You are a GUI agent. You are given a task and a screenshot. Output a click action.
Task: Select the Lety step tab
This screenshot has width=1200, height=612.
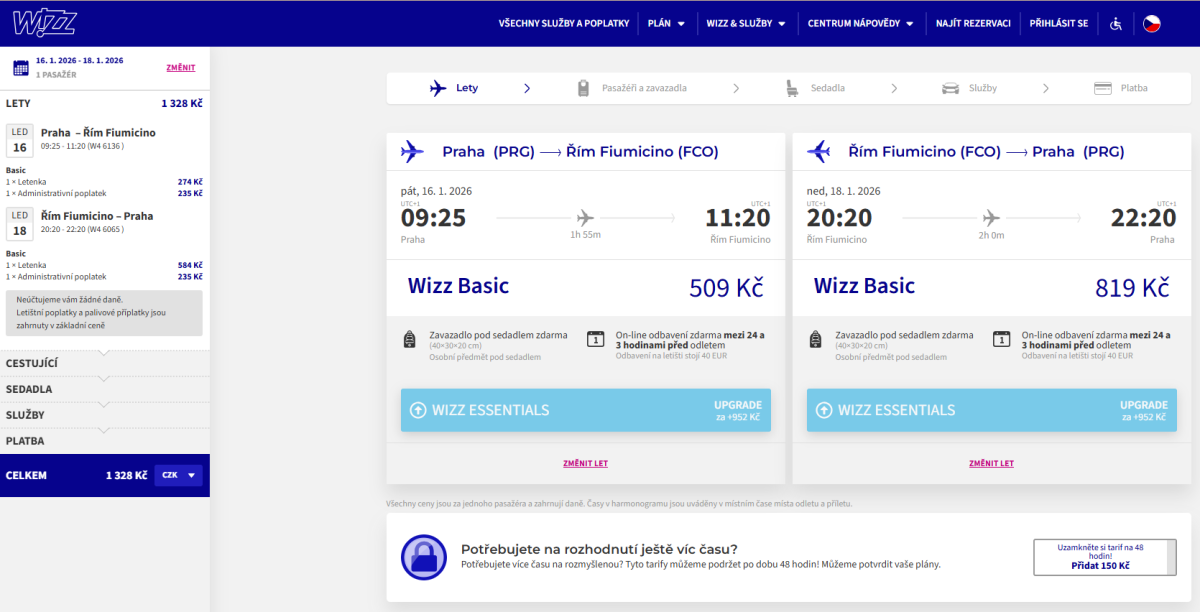tap(455, 88)
